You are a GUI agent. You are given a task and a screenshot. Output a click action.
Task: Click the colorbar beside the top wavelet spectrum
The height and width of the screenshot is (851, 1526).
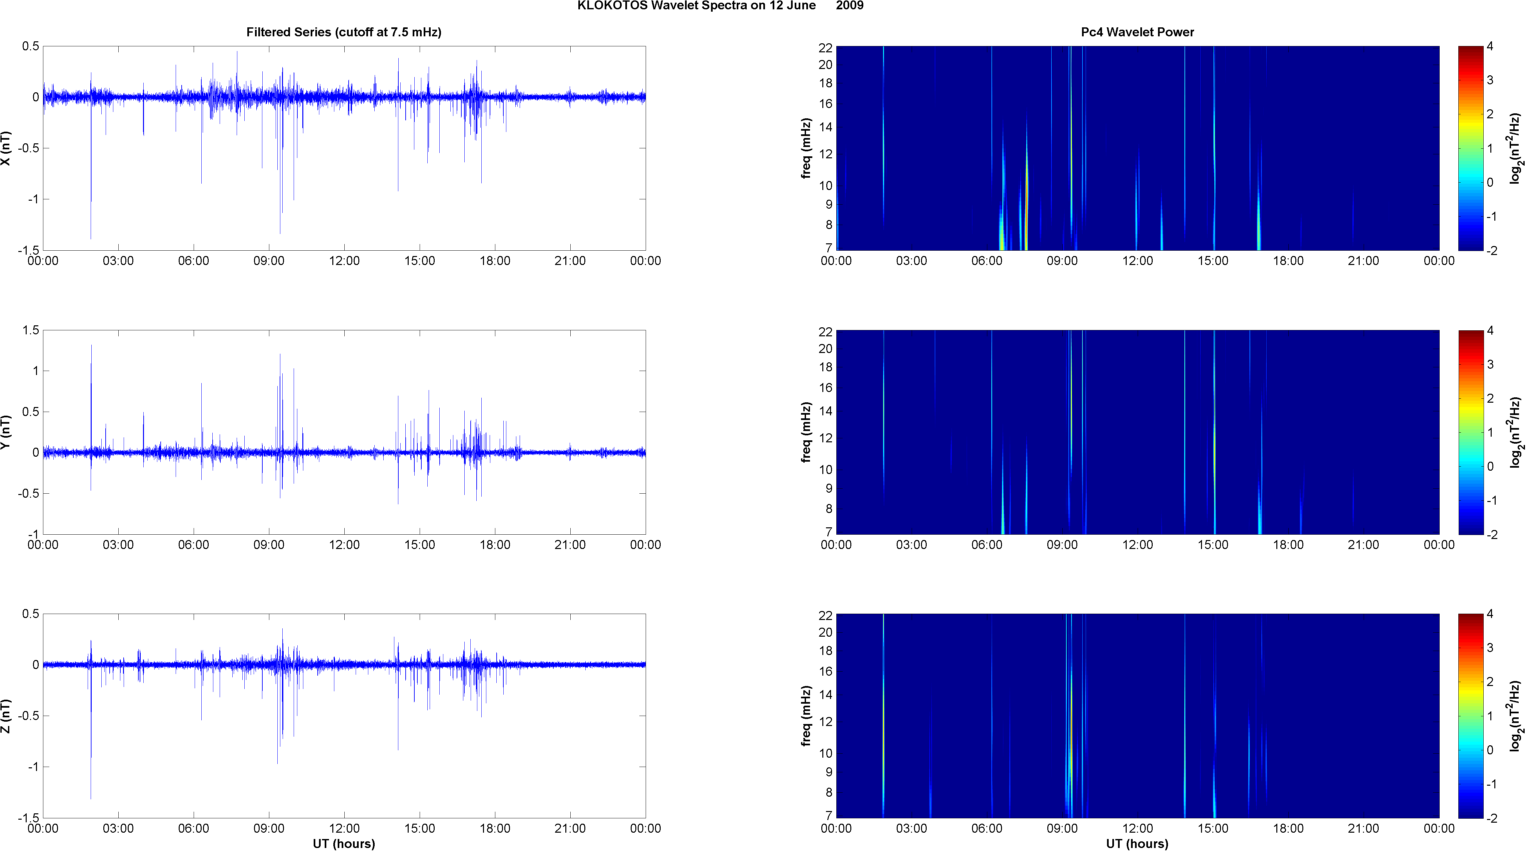(1470, 148)
